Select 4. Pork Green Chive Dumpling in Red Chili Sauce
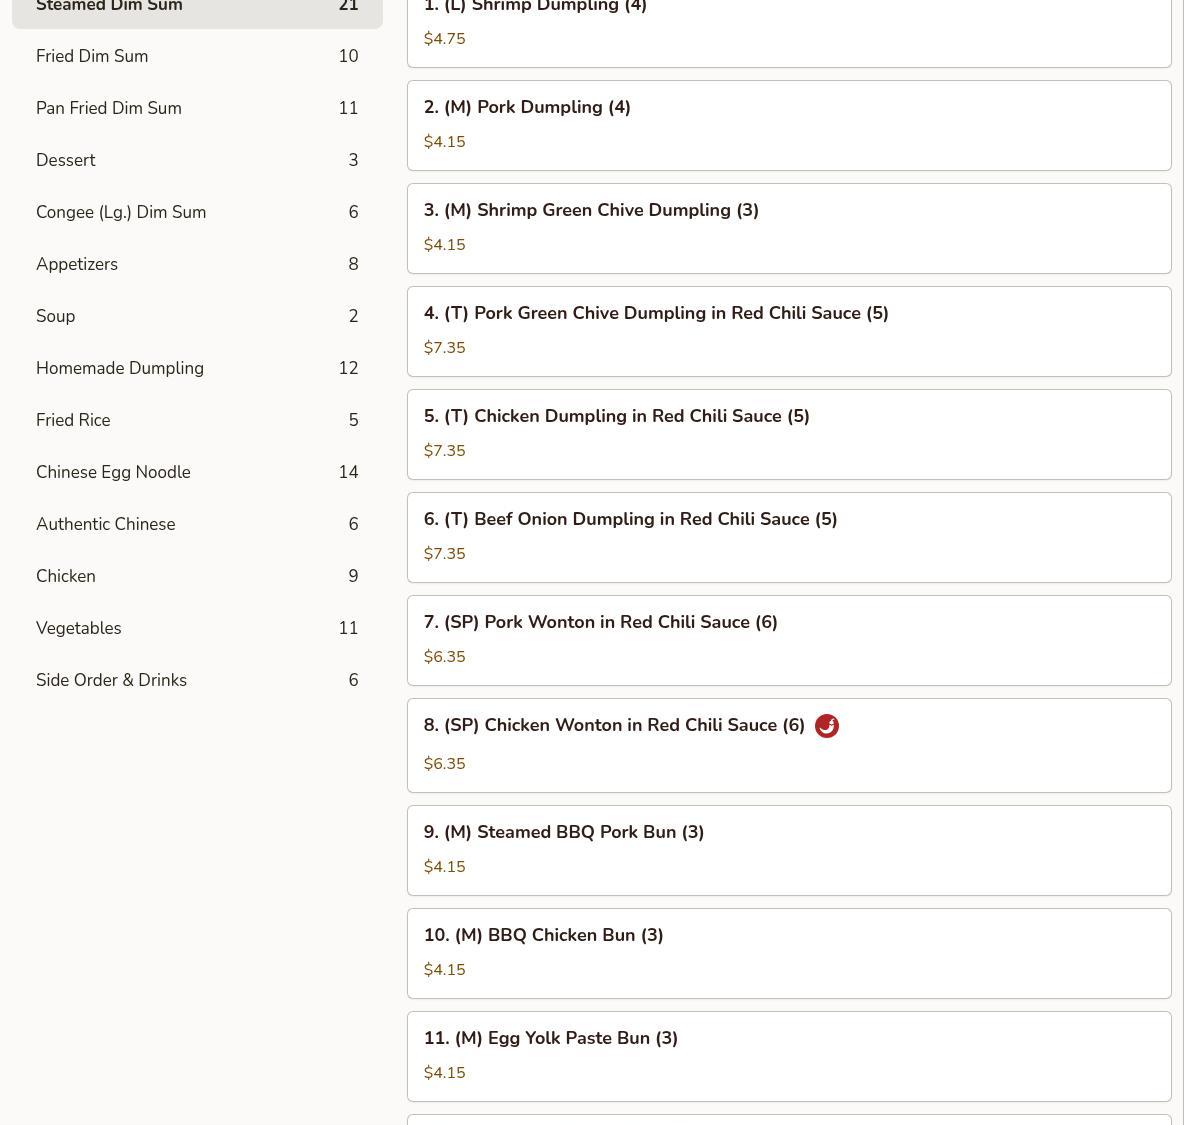 pyautogui.click(x=789, y=332)
